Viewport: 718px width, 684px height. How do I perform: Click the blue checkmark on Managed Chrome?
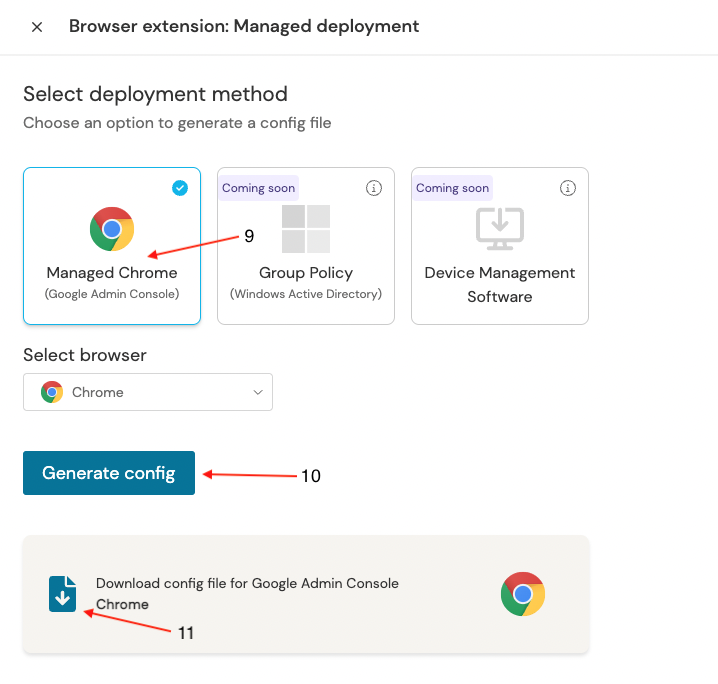pos(180,188)
